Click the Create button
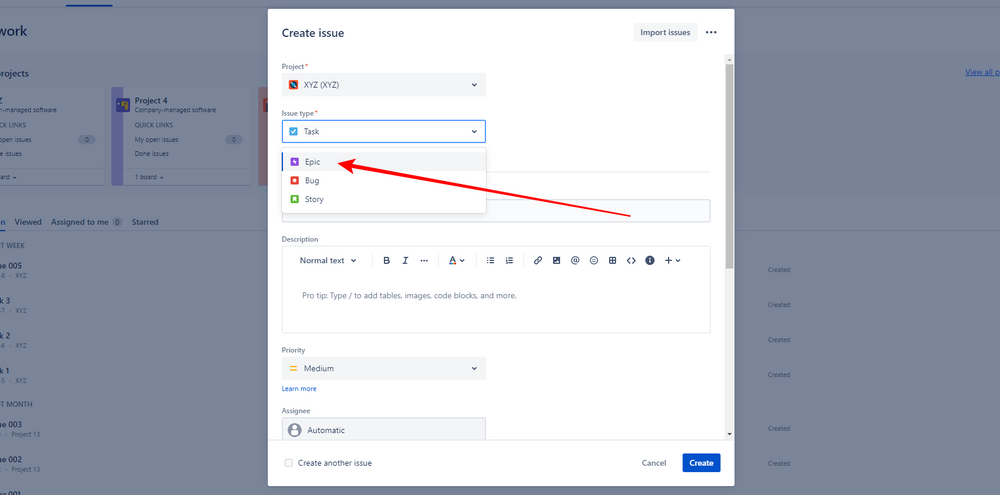The height and width of the screenshot is (495, 1000). point(701,463)
